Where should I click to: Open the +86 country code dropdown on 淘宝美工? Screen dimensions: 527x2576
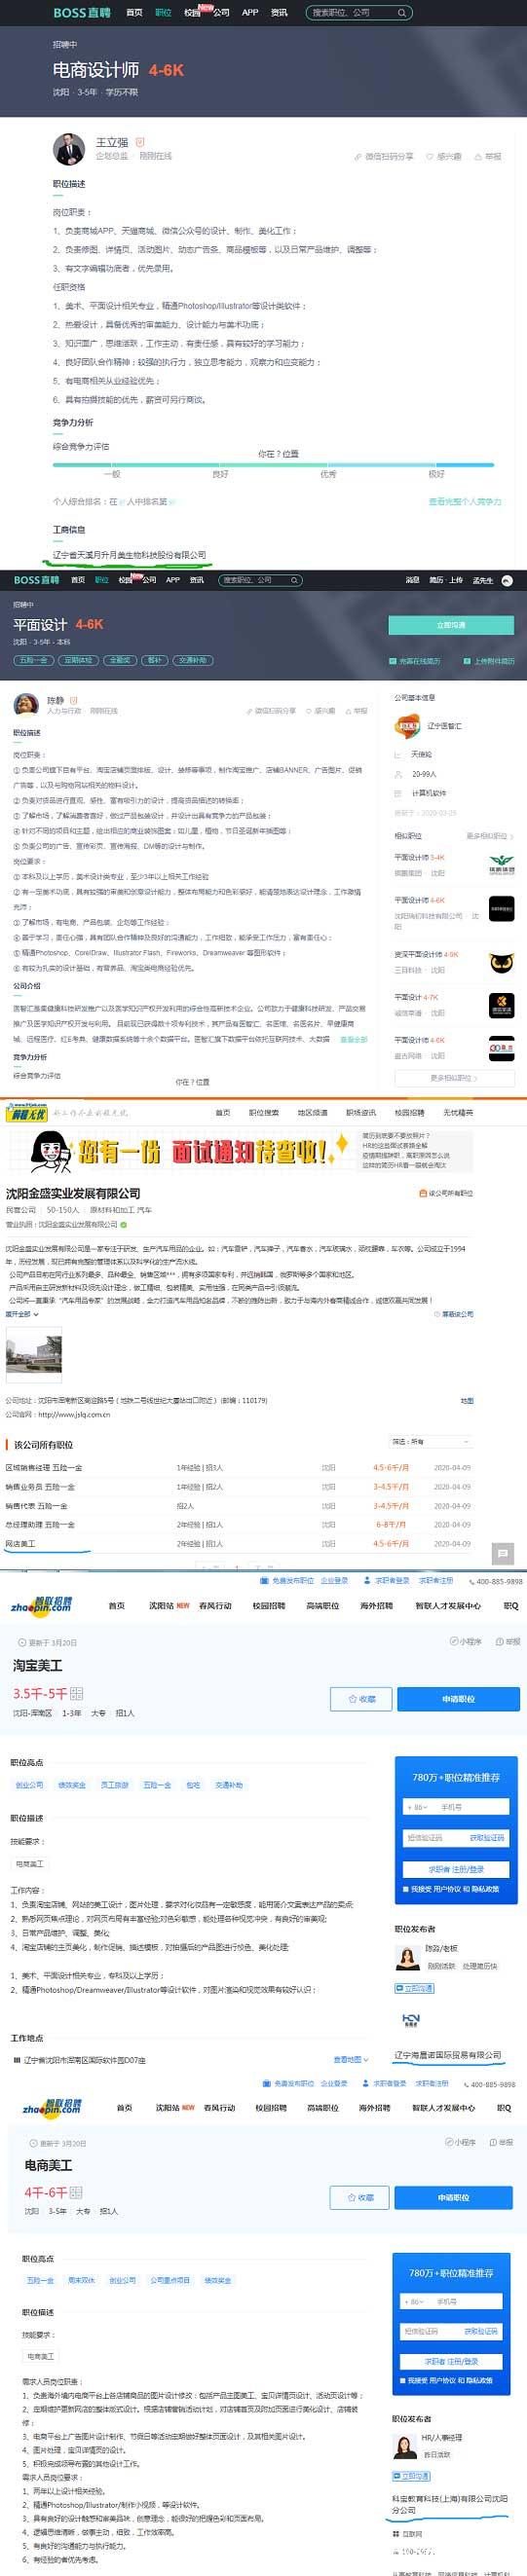point(418,1807)
